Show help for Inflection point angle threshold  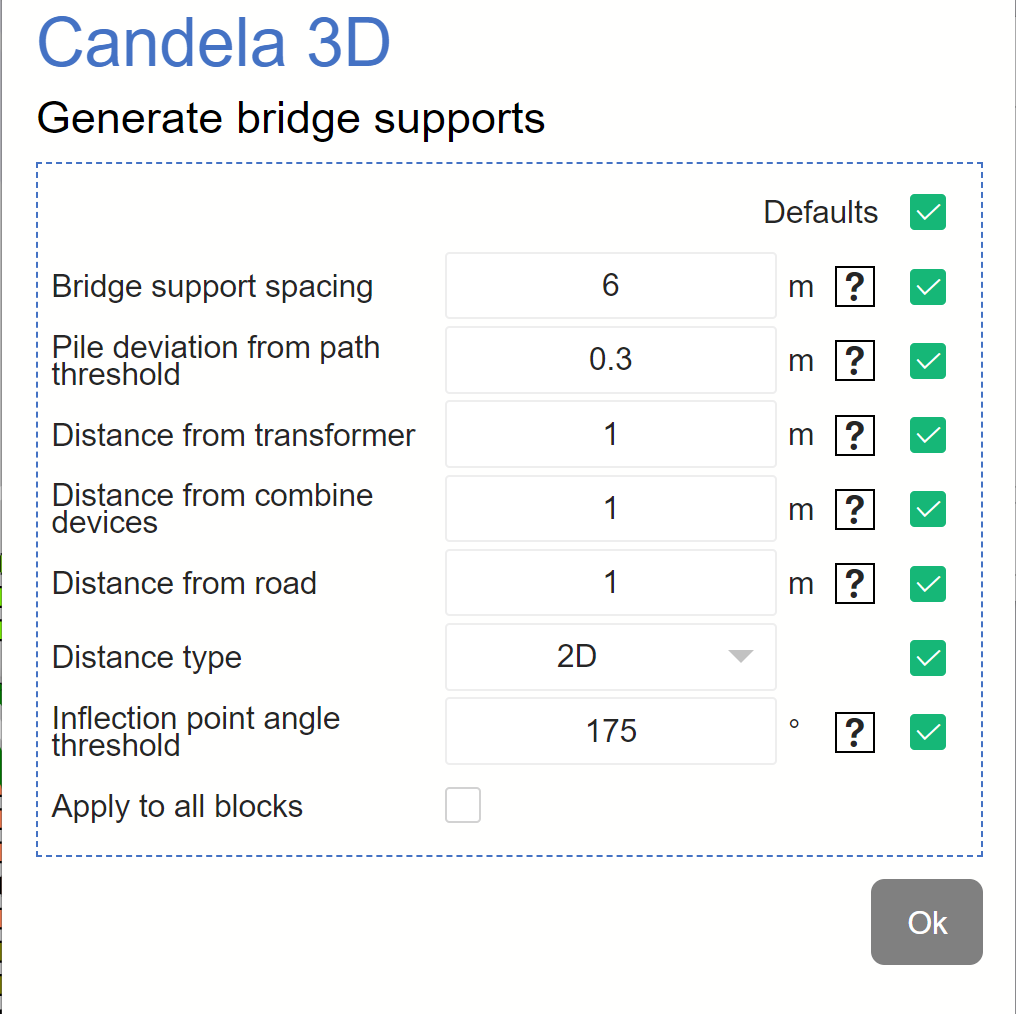pyautogui.click(x=854, y=733)
